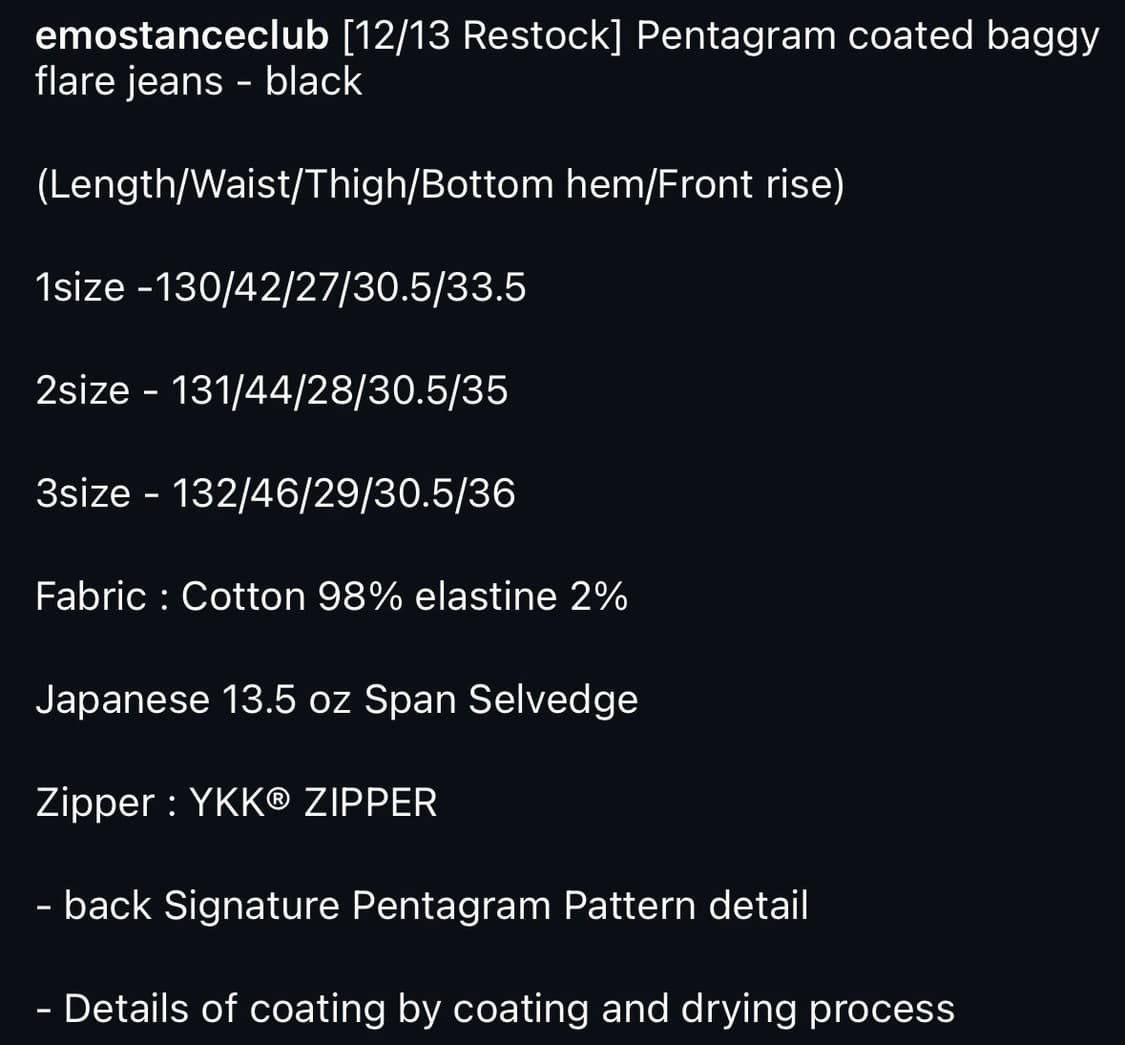Screen dimensions: 1125x1045
Task: Click the "flare jeans - black" line
Action: [198, 81]
